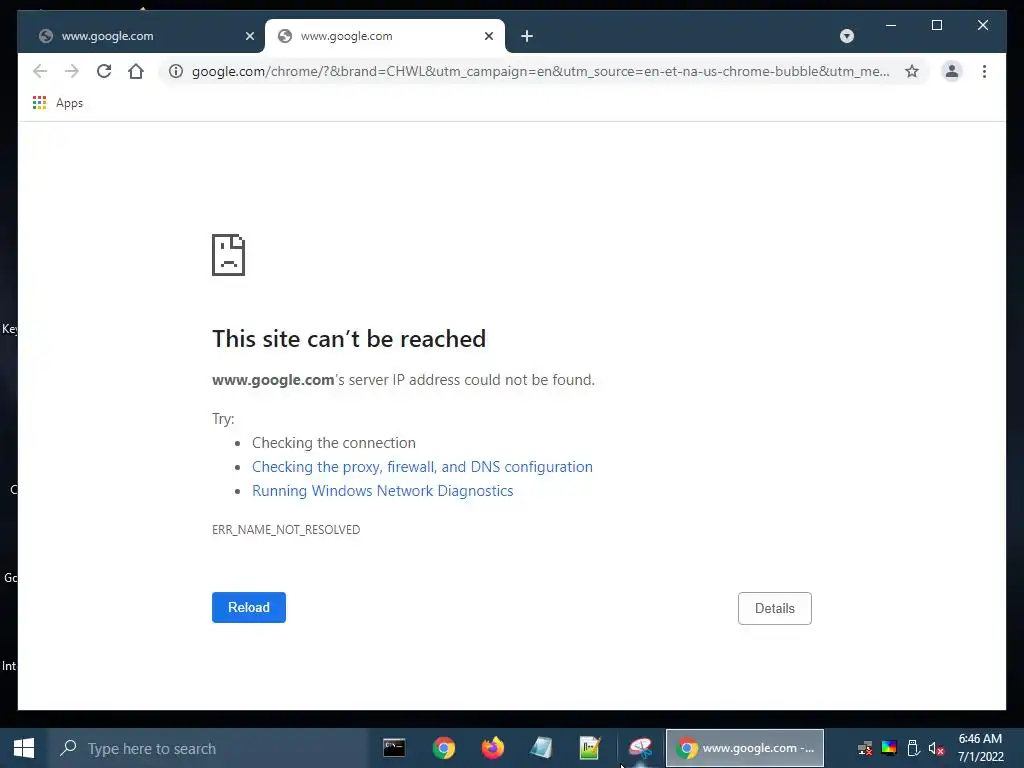
Task: Open the notepad-style icon in the taskbar
Action: click(x=541, y=748)
